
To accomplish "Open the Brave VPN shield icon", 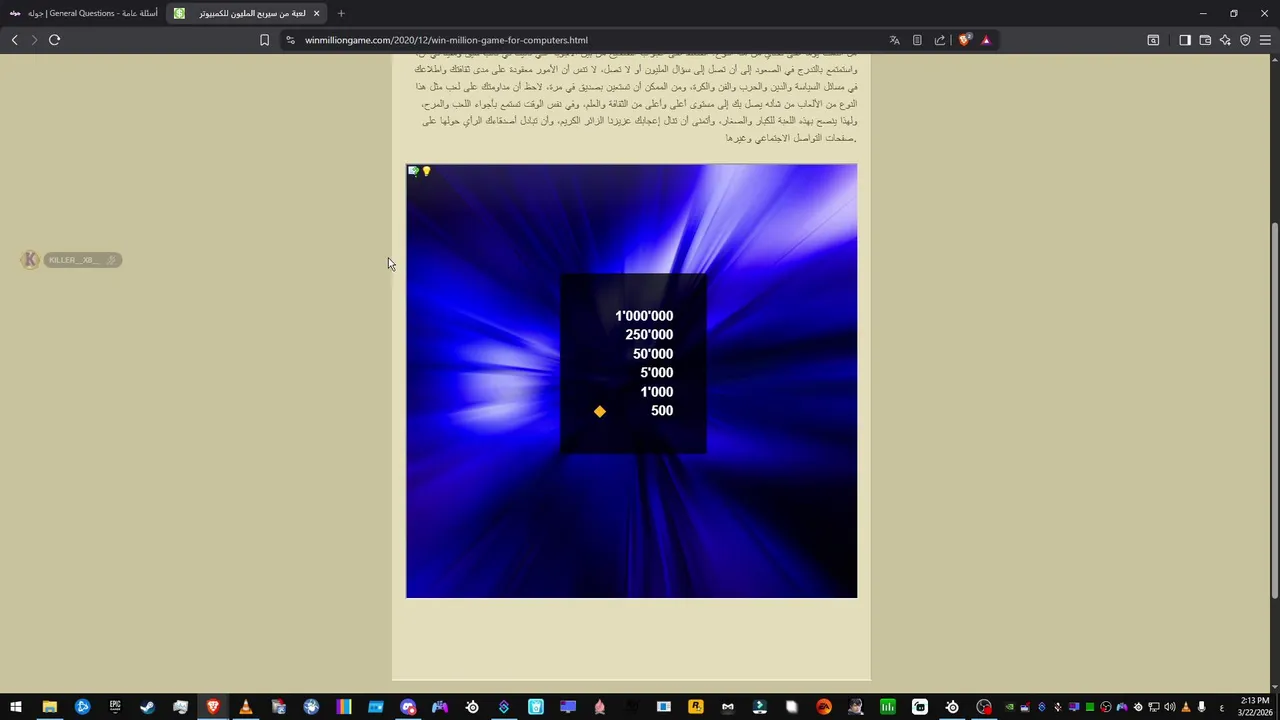I will click(1245, 40).
